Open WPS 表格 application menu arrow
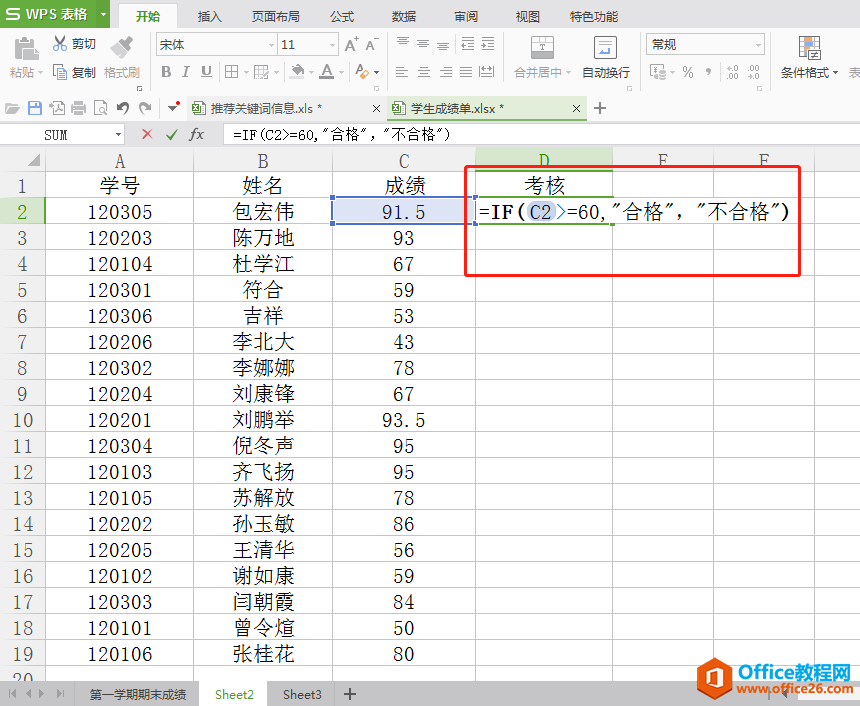This screenshot has height=706, width=860. 103,14
